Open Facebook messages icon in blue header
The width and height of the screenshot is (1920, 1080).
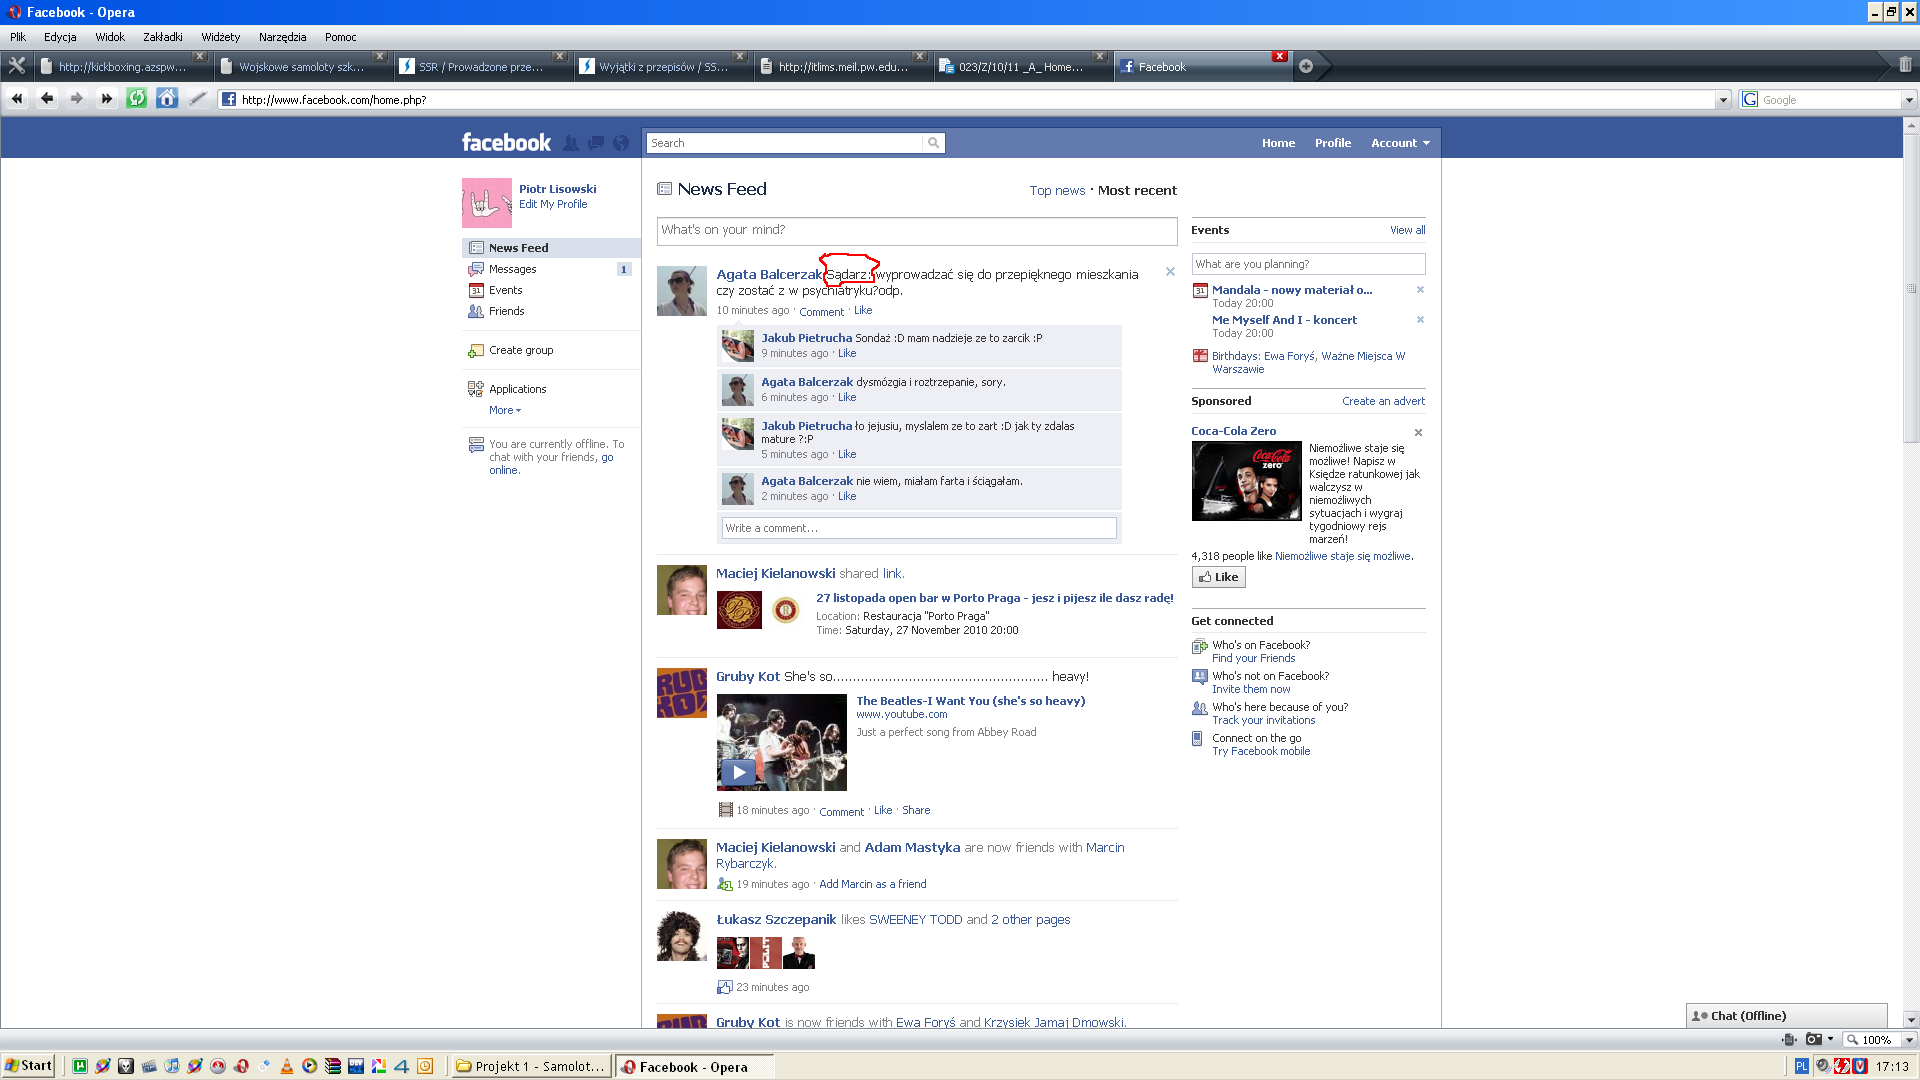tap(595, 143)
